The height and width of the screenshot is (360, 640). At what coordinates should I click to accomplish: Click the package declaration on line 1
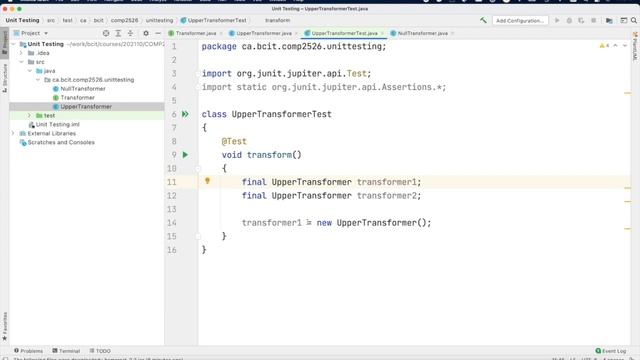coord(293,46)
